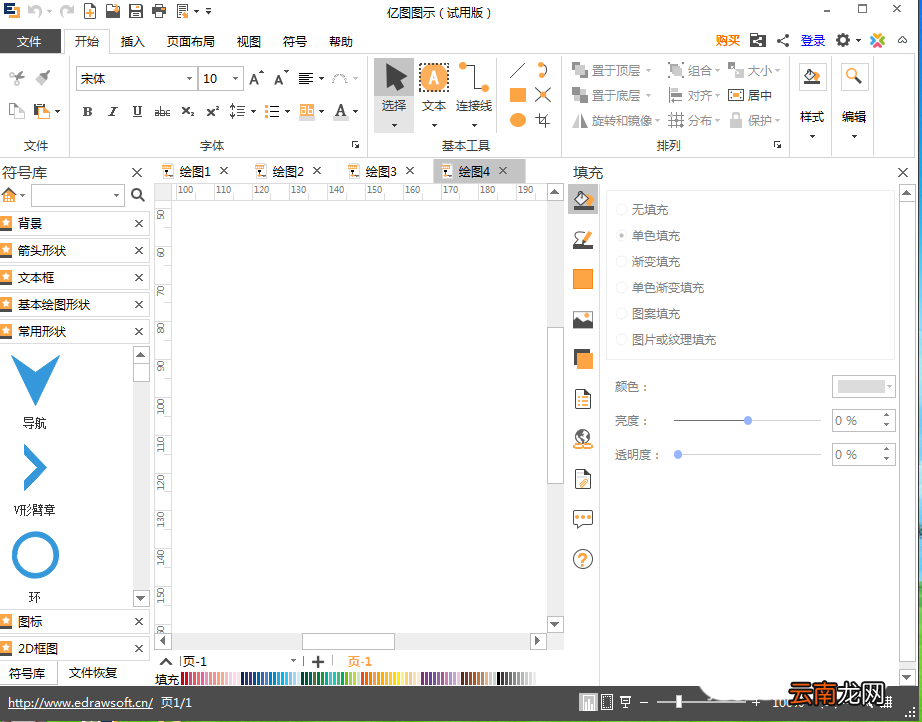922x722 pixels.
Task: Select the Gradient fill radio option
Action: pos(621,261)
